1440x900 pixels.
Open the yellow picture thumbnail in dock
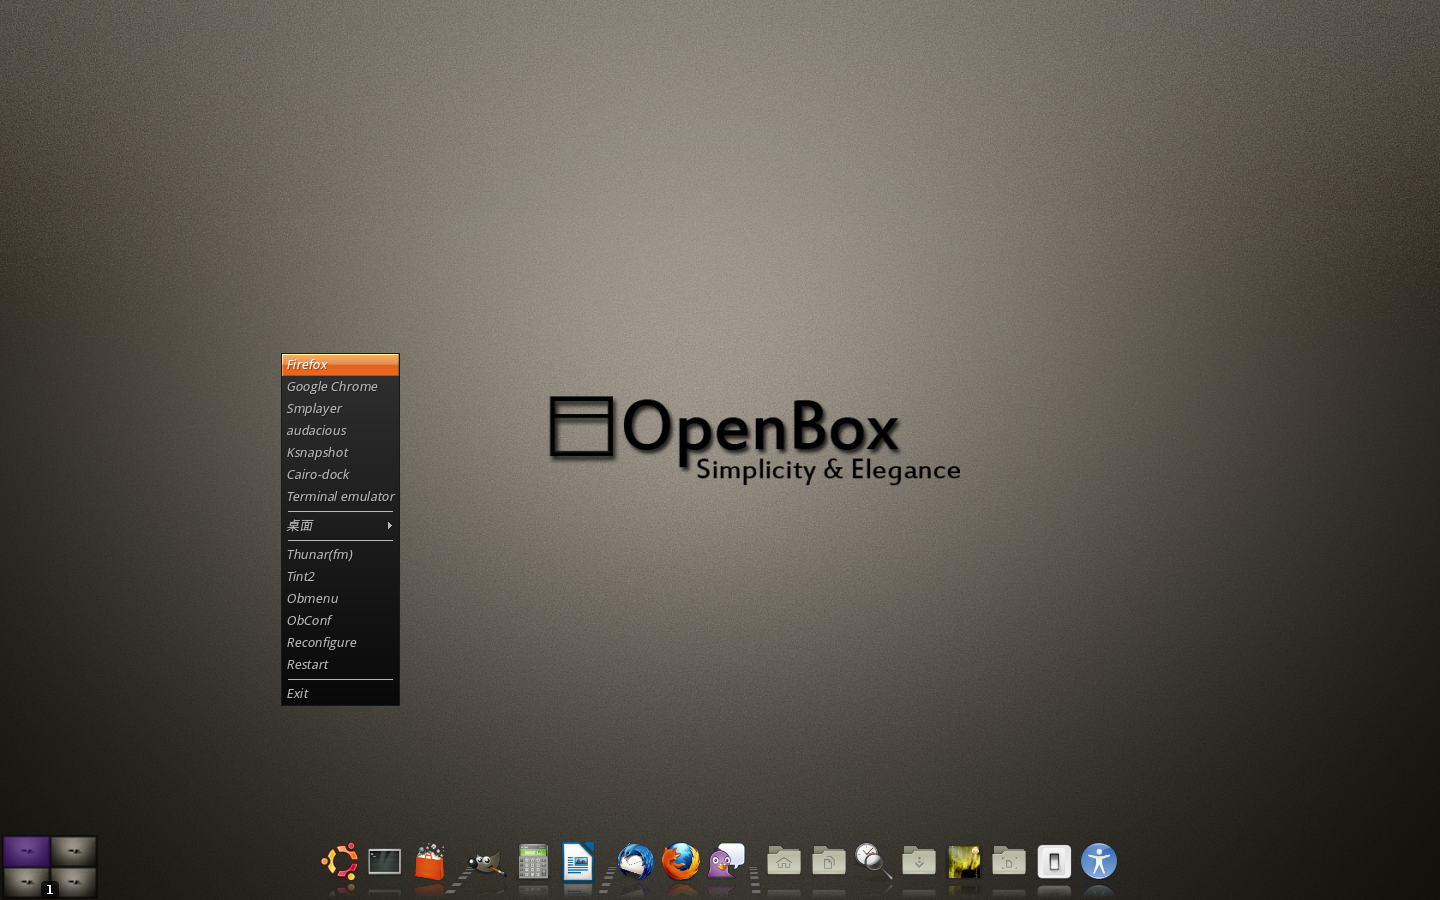(964, 861)
